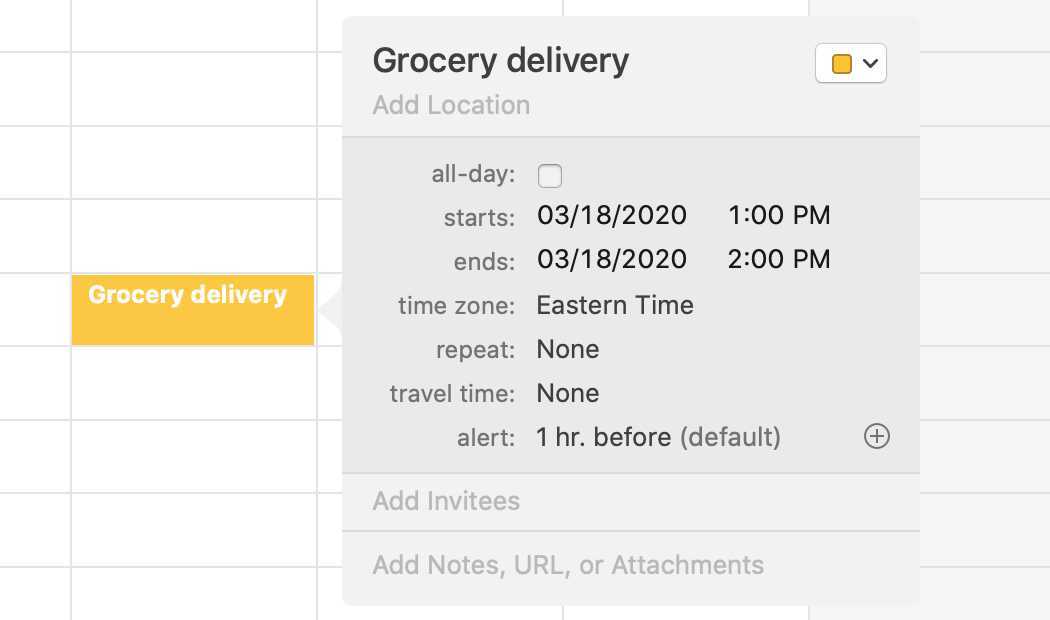
Task: Click the Add Invitees field
Action: (446, 501)
